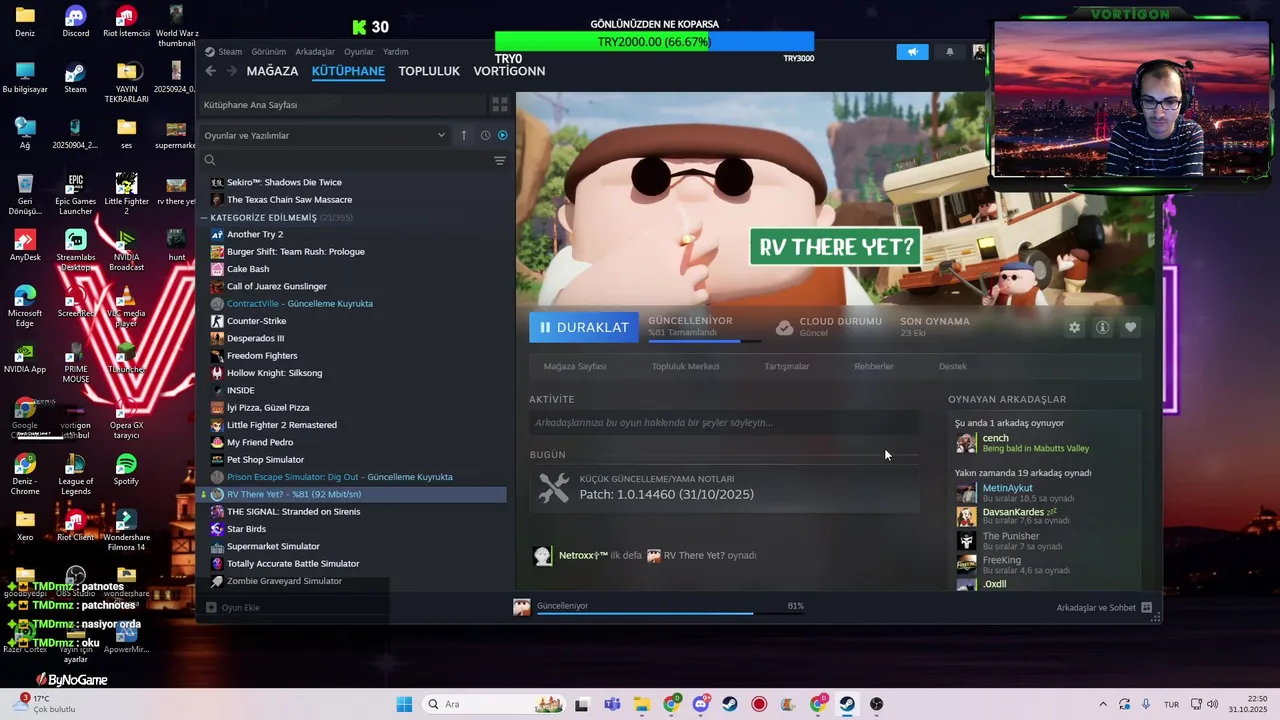Open the Topluluk Merkezi link
Screen dimensions: 1280x720
point(685,366)
